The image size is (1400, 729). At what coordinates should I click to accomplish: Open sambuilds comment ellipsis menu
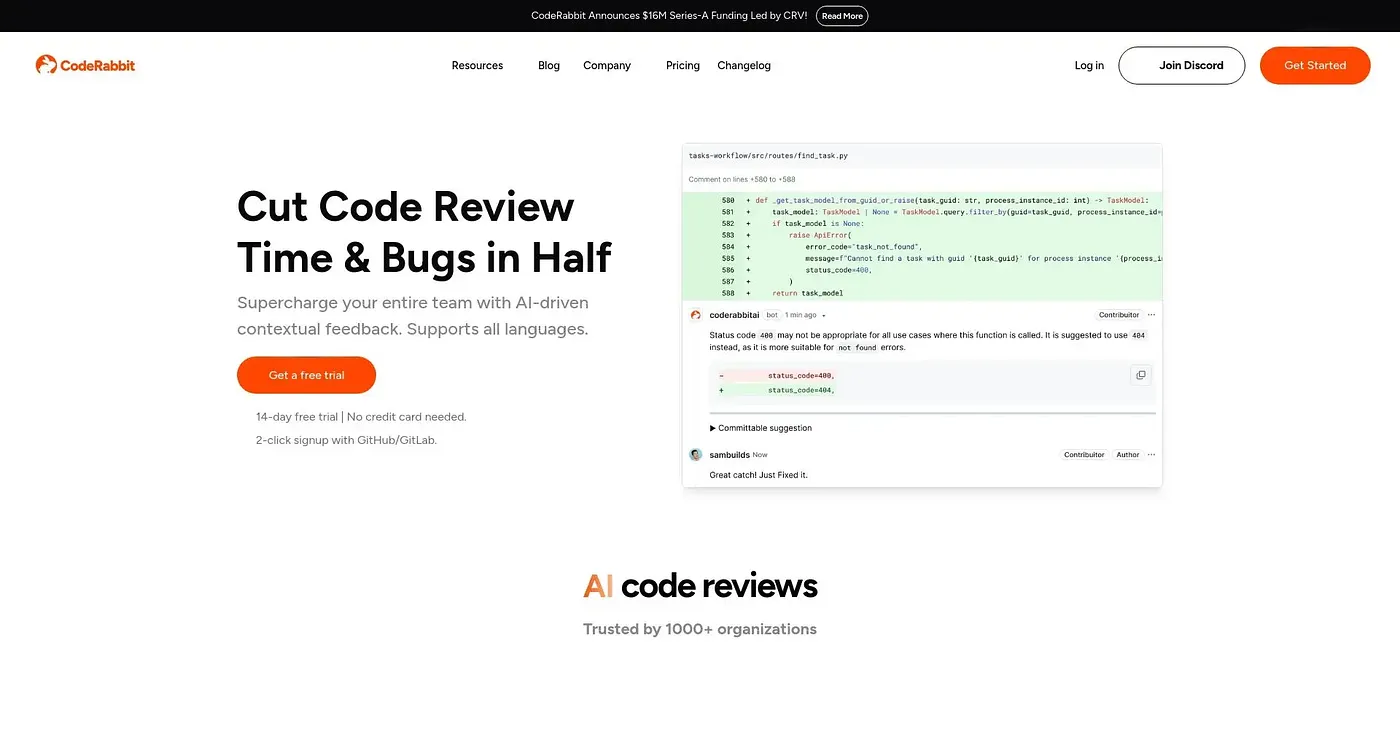pos(1151,455)
